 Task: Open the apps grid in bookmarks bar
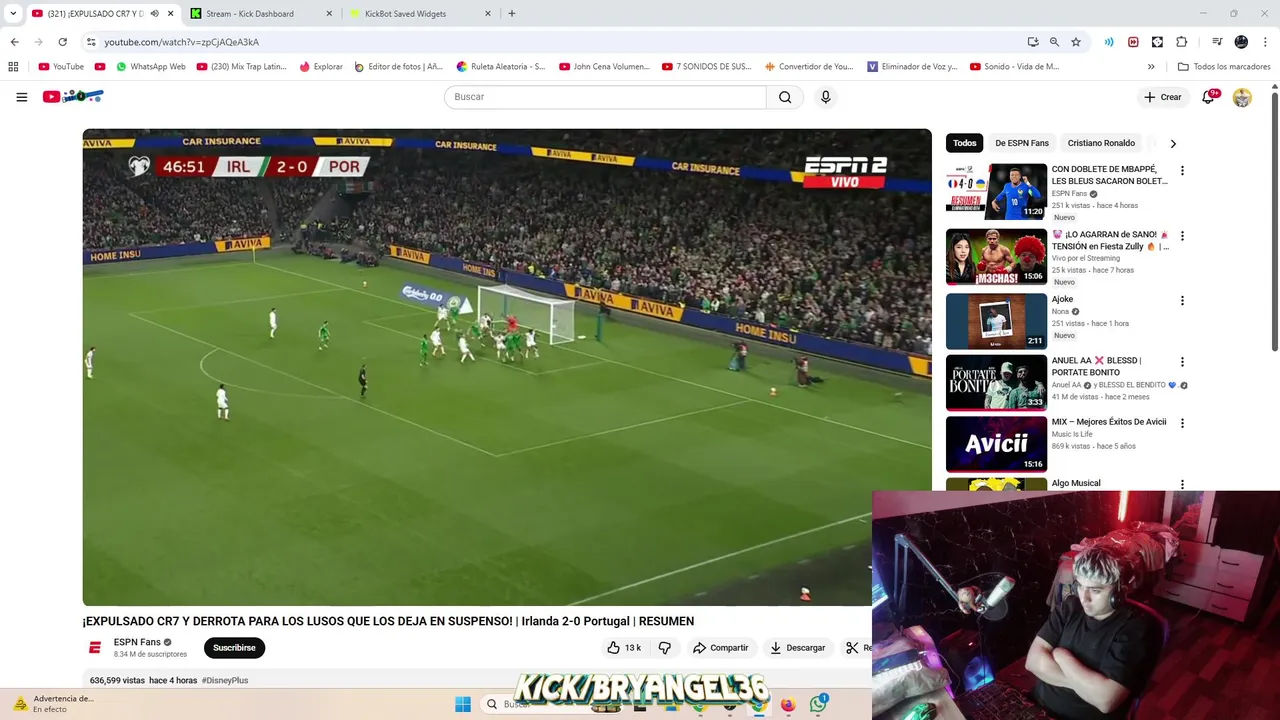13,67
